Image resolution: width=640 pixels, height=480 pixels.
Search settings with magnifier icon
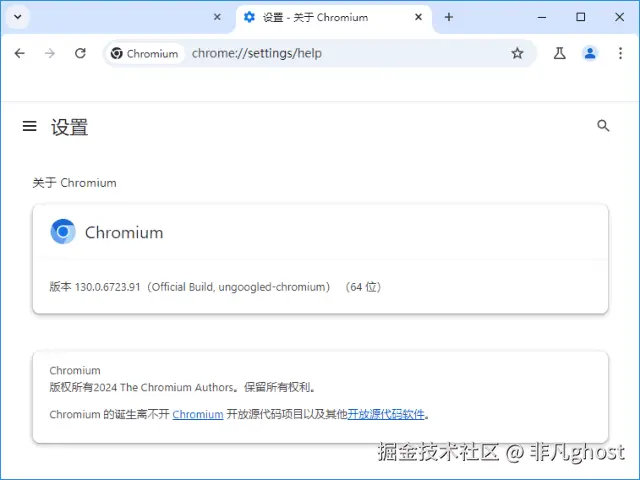point(603,126)
